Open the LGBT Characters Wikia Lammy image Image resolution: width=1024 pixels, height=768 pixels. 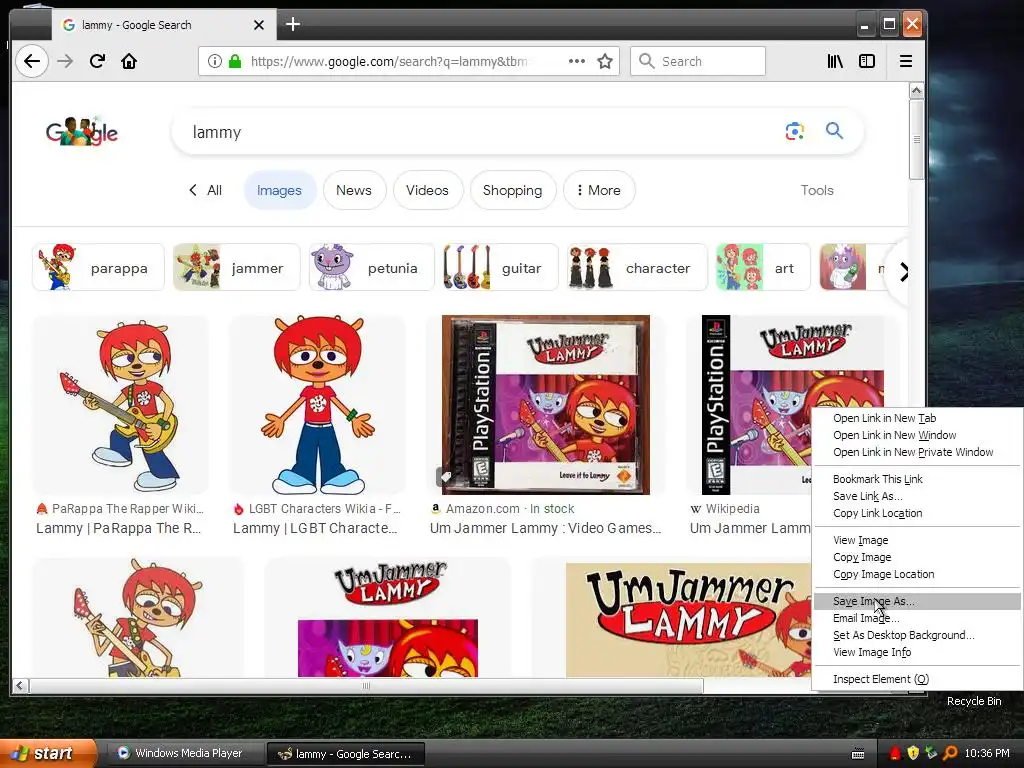[317, 405]
